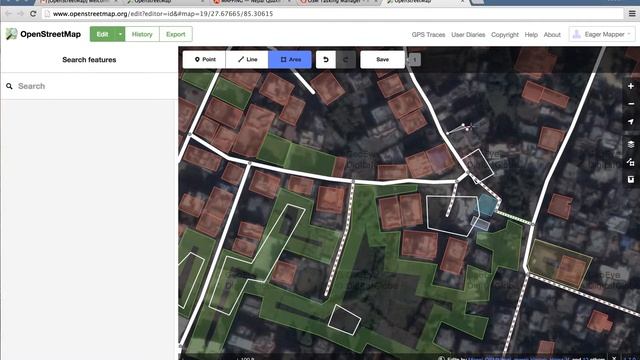Open User Diaries link
Image resolution: width=640 pixels, height=360 pixels.
(468, 35)
